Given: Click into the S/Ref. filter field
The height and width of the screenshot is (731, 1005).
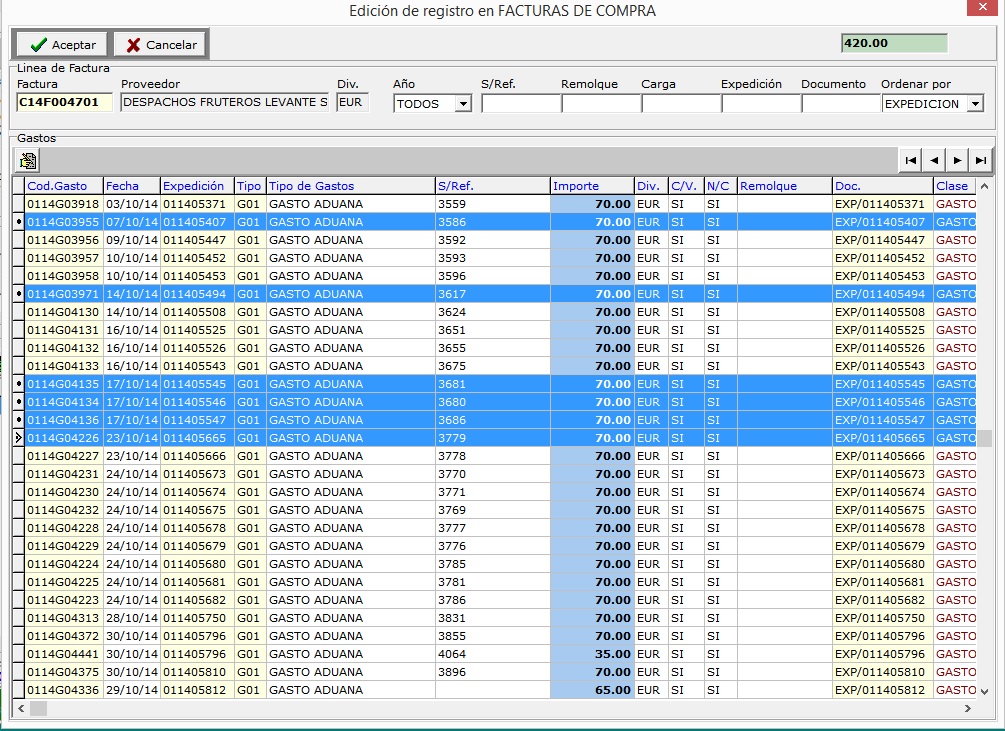Looking at the screenshot, I should pyautogui.click(x=520, y=104).
